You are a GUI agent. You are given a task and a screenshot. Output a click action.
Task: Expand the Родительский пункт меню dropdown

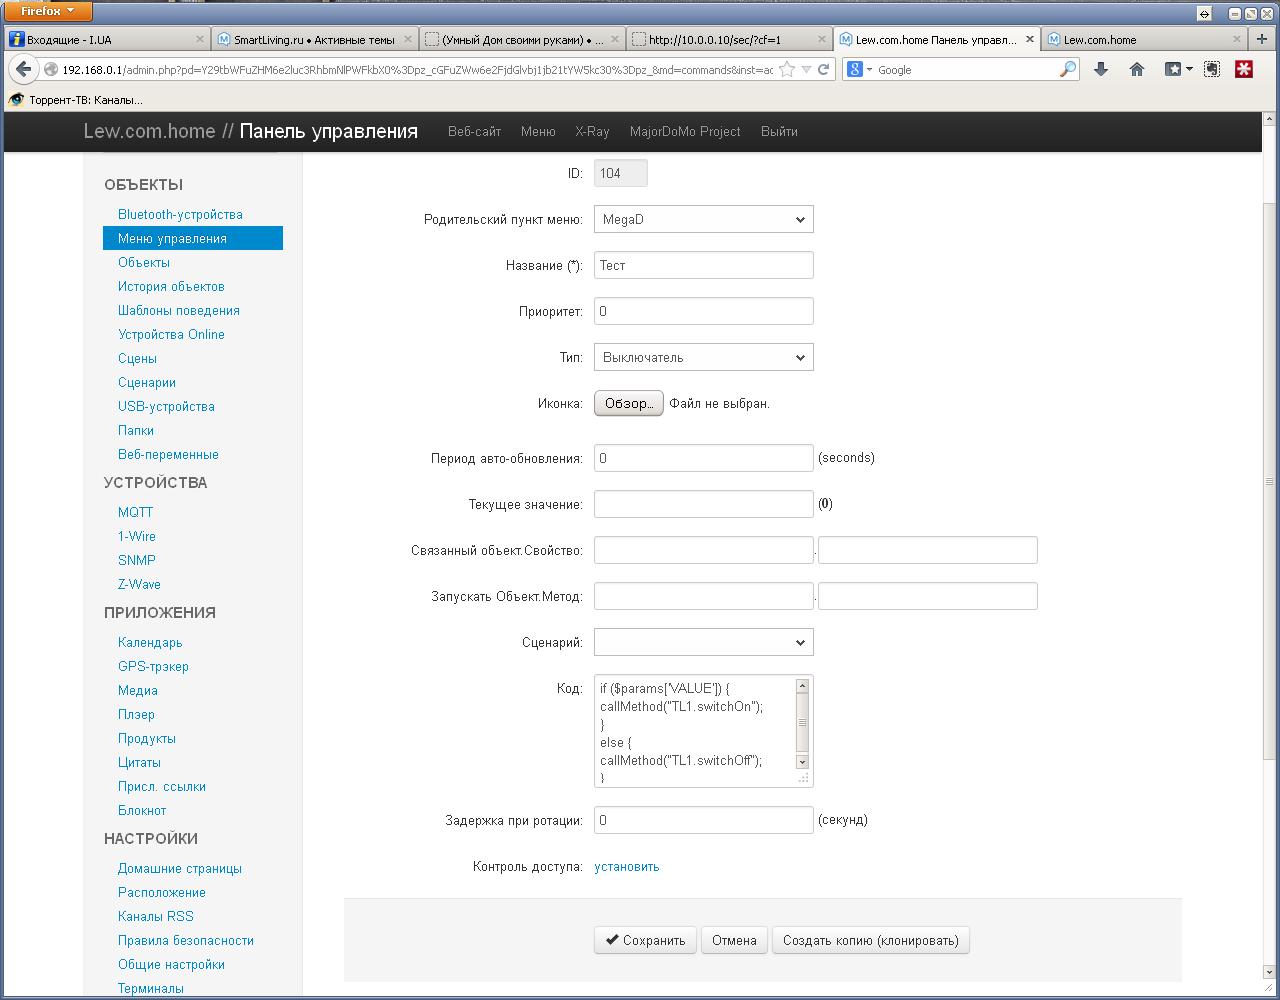tap(703, 219)
